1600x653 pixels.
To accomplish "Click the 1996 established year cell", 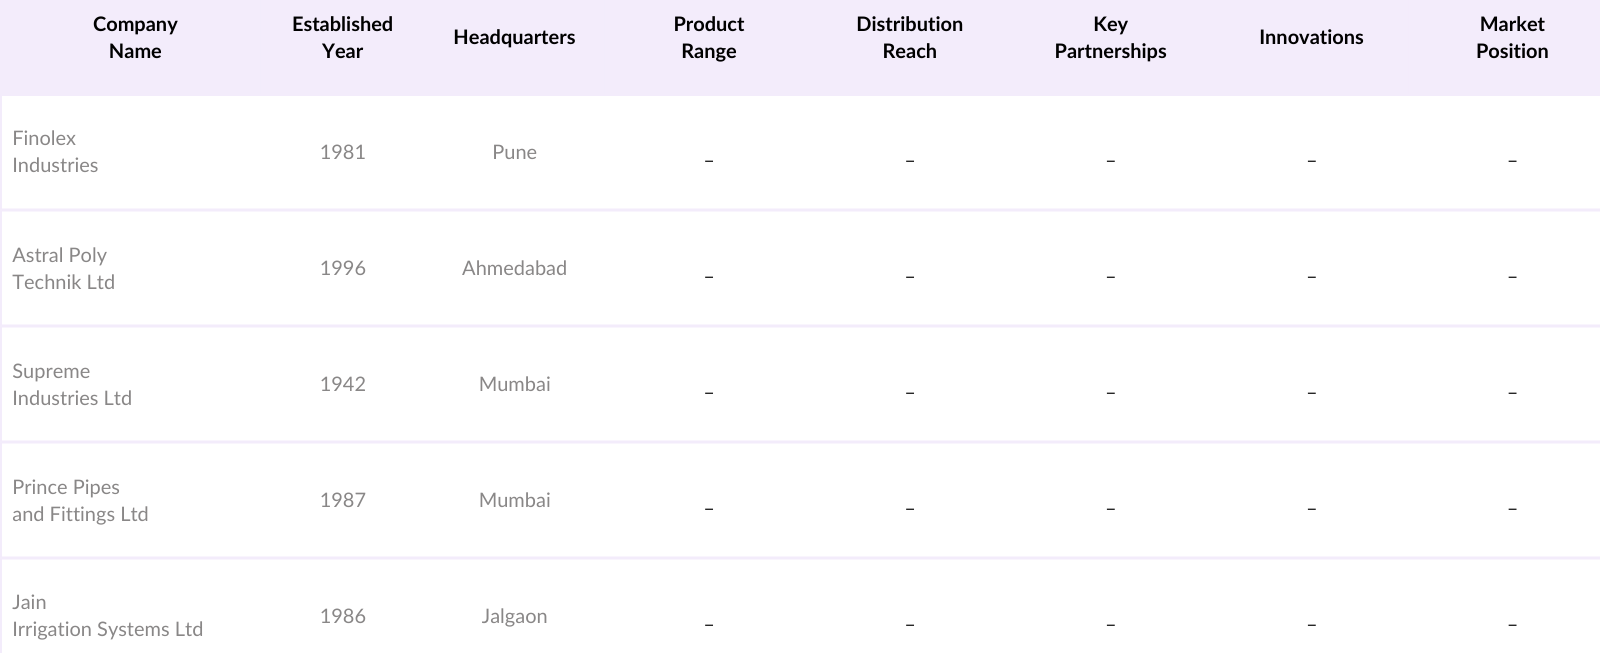I will [342, 268].
